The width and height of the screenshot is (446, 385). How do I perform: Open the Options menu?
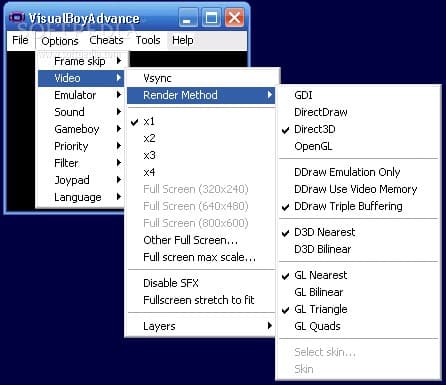pyautogui.click(x=60, y=41)
